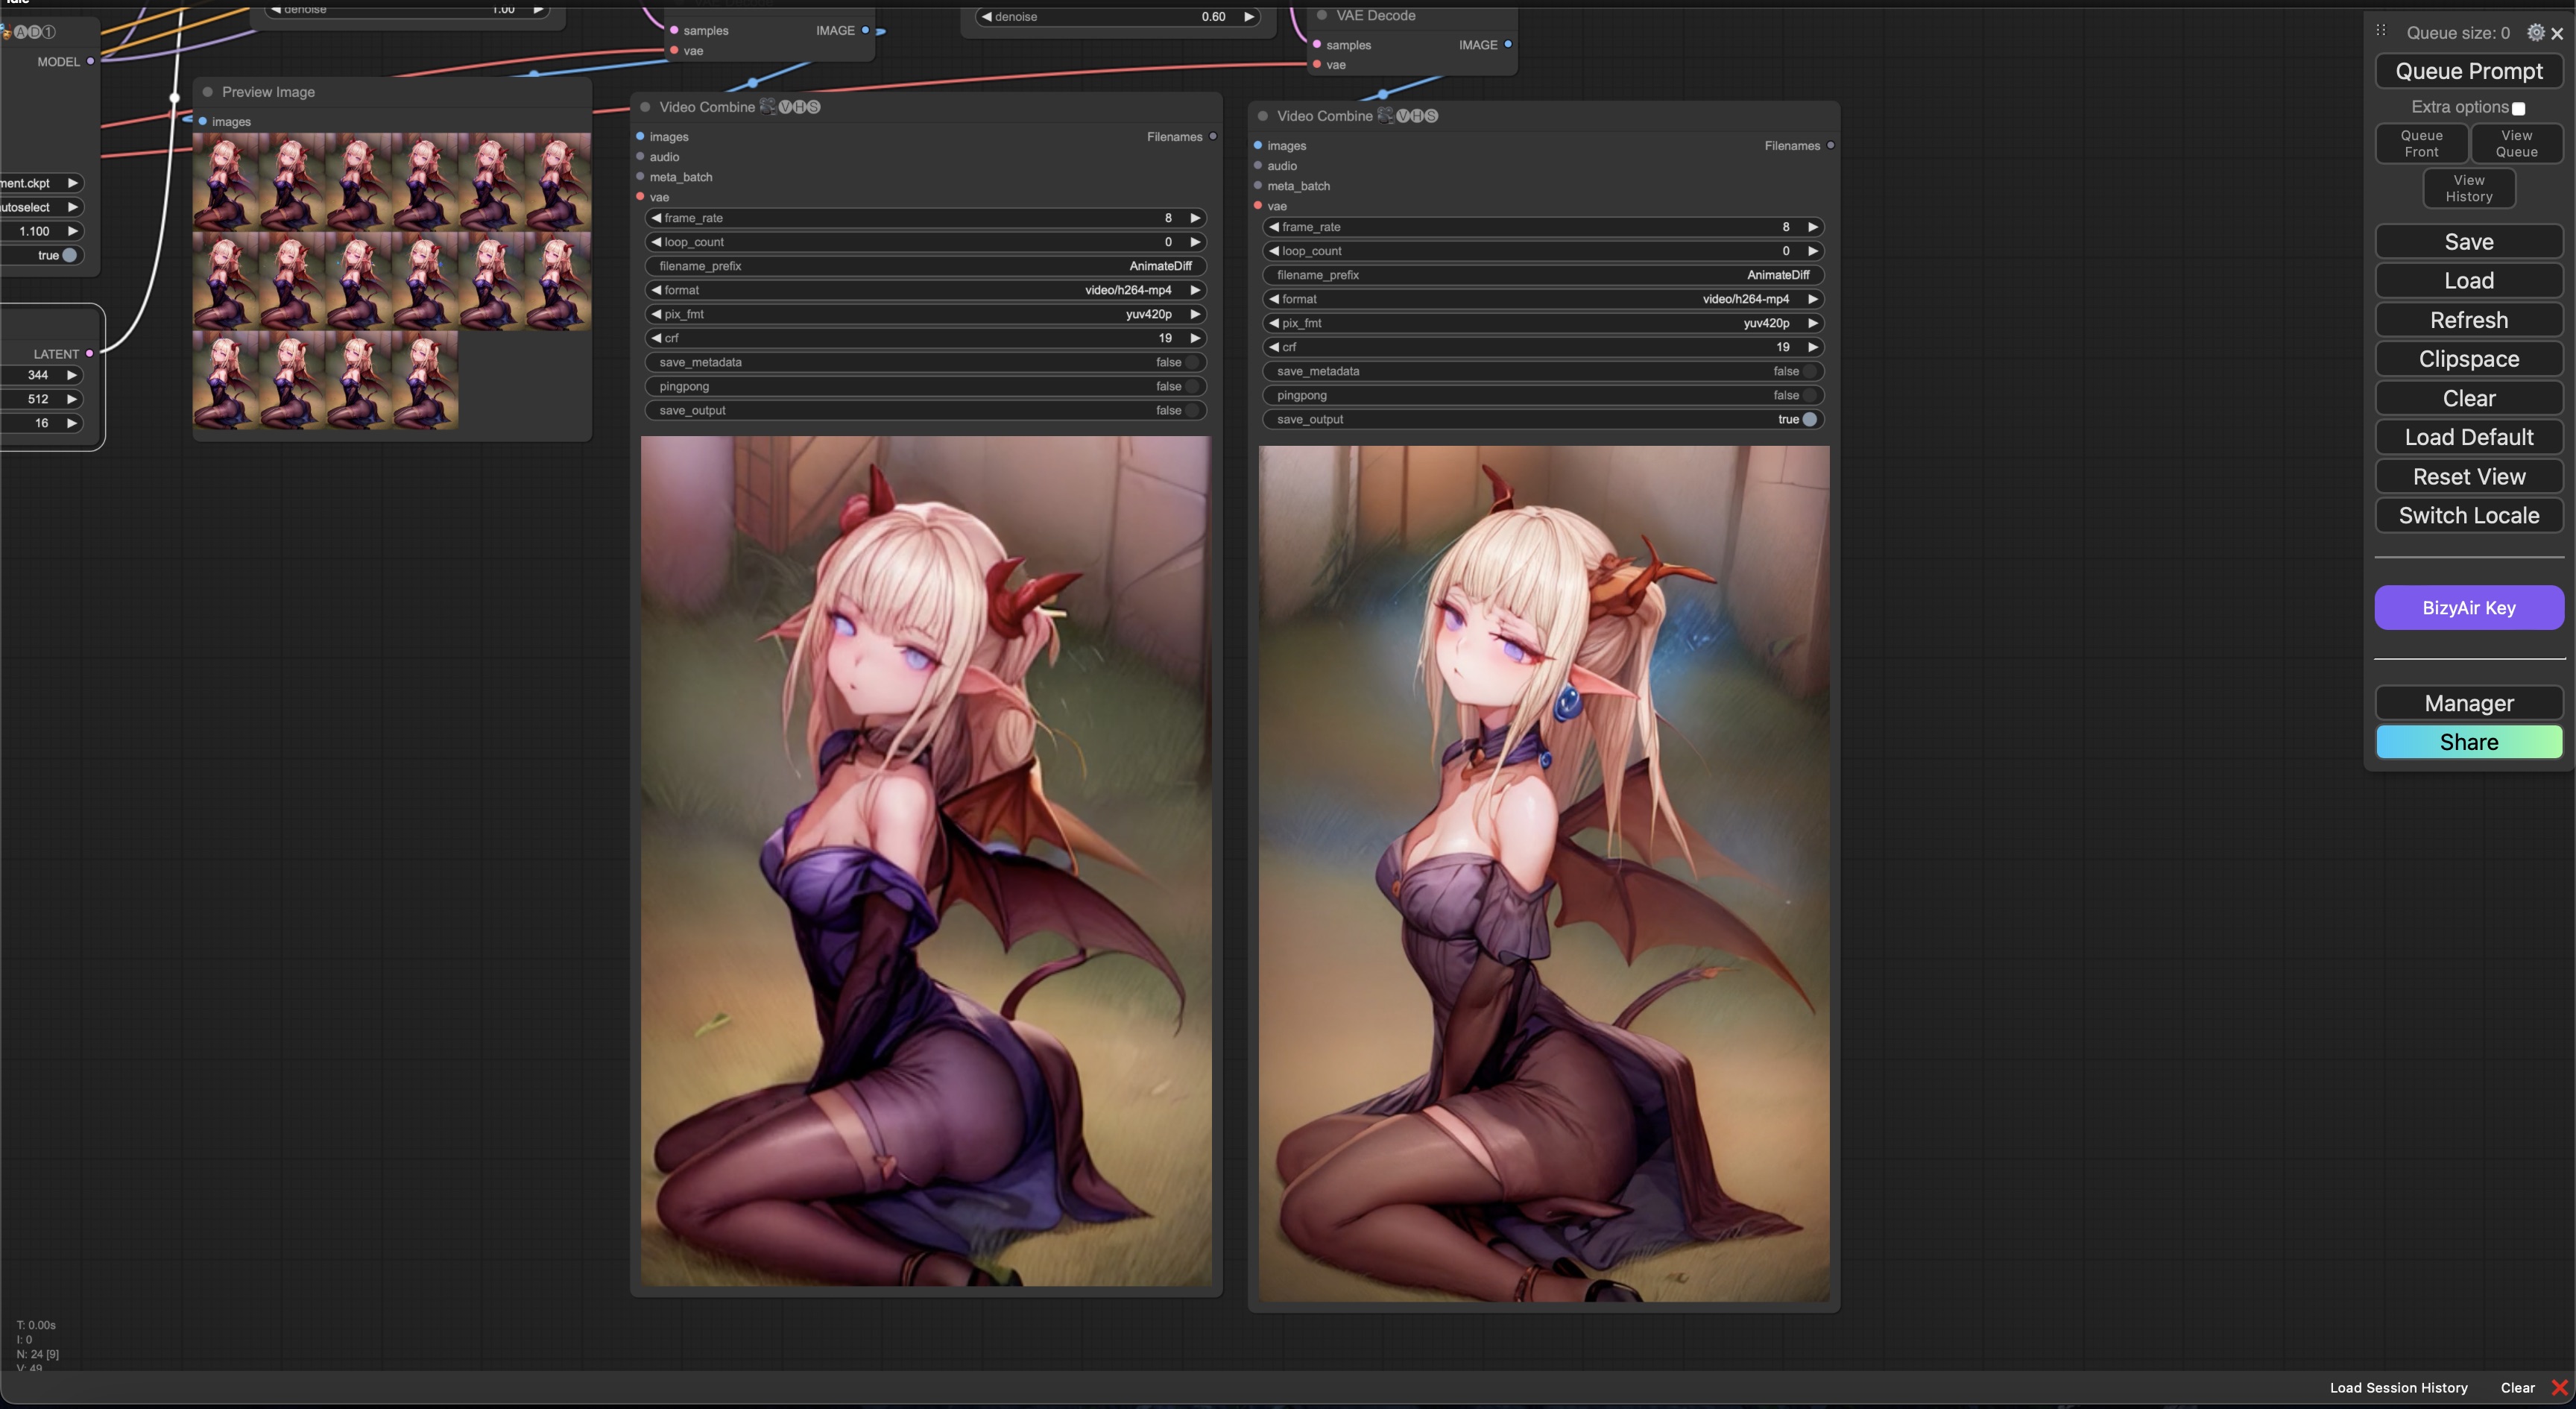Open Clipspace
This screenshot has height=1409, width=2576.
[x=2469, y=359]
